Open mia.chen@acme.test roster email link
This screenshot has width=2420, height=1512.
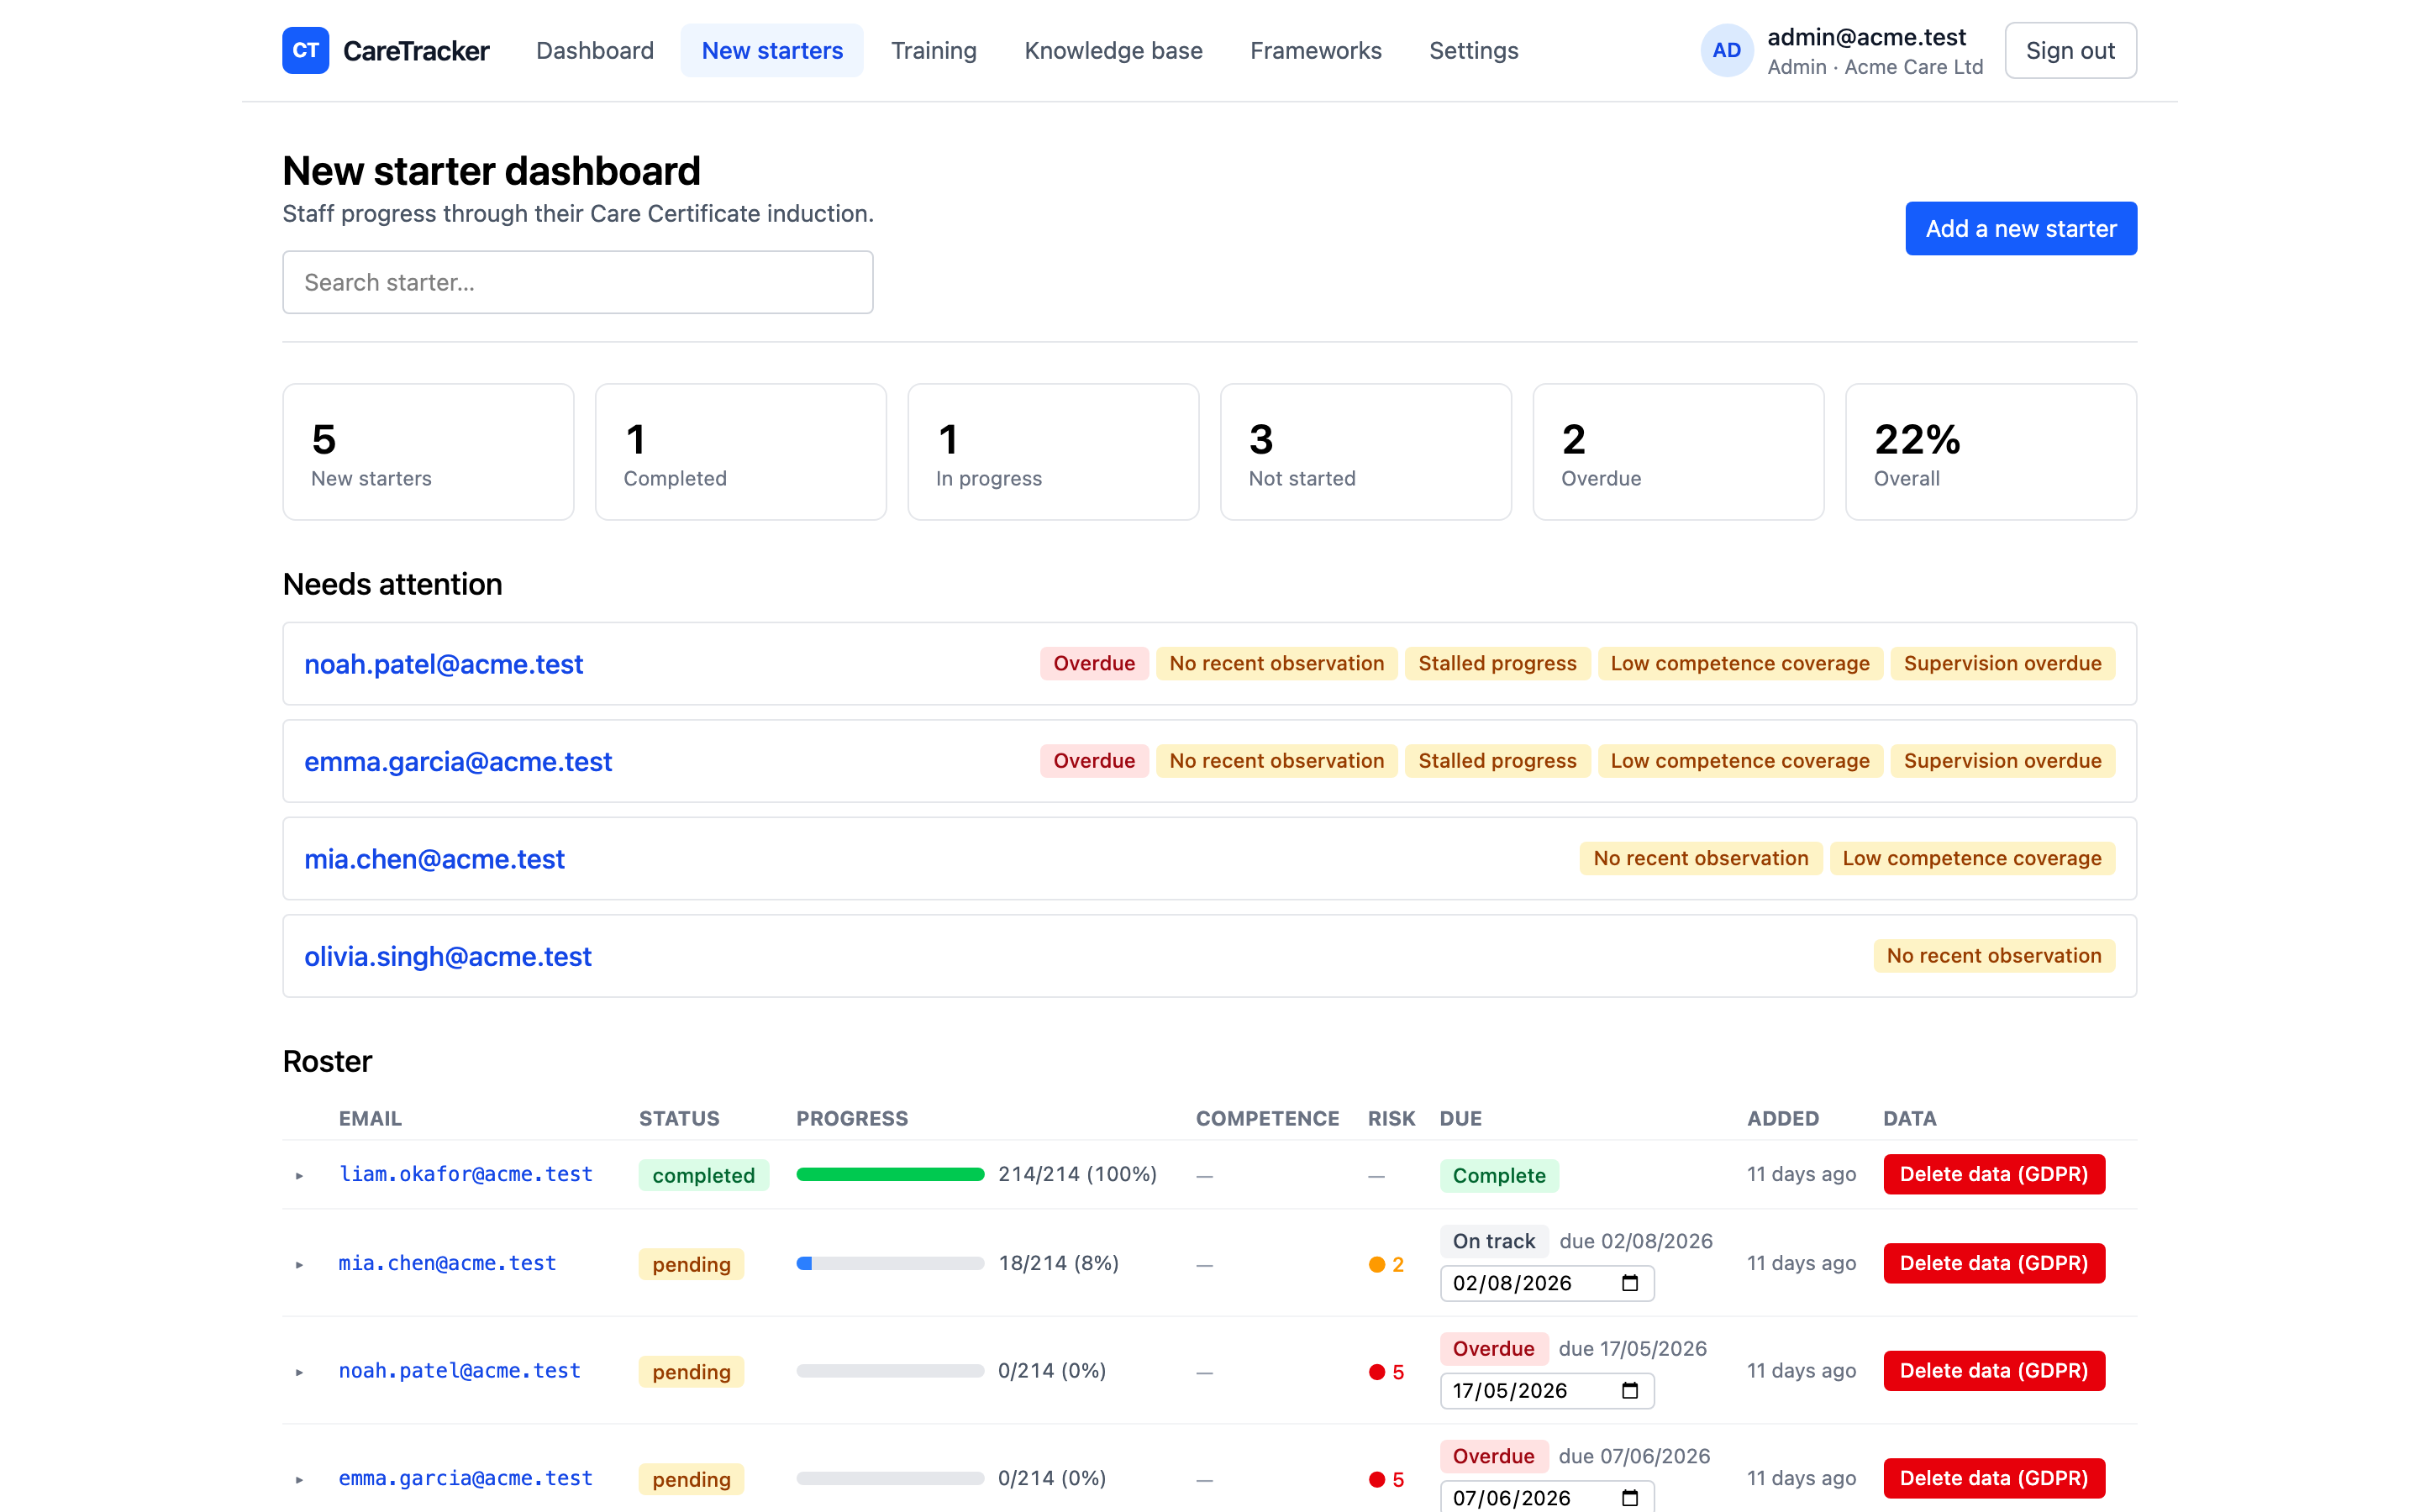pos(447,1263)
